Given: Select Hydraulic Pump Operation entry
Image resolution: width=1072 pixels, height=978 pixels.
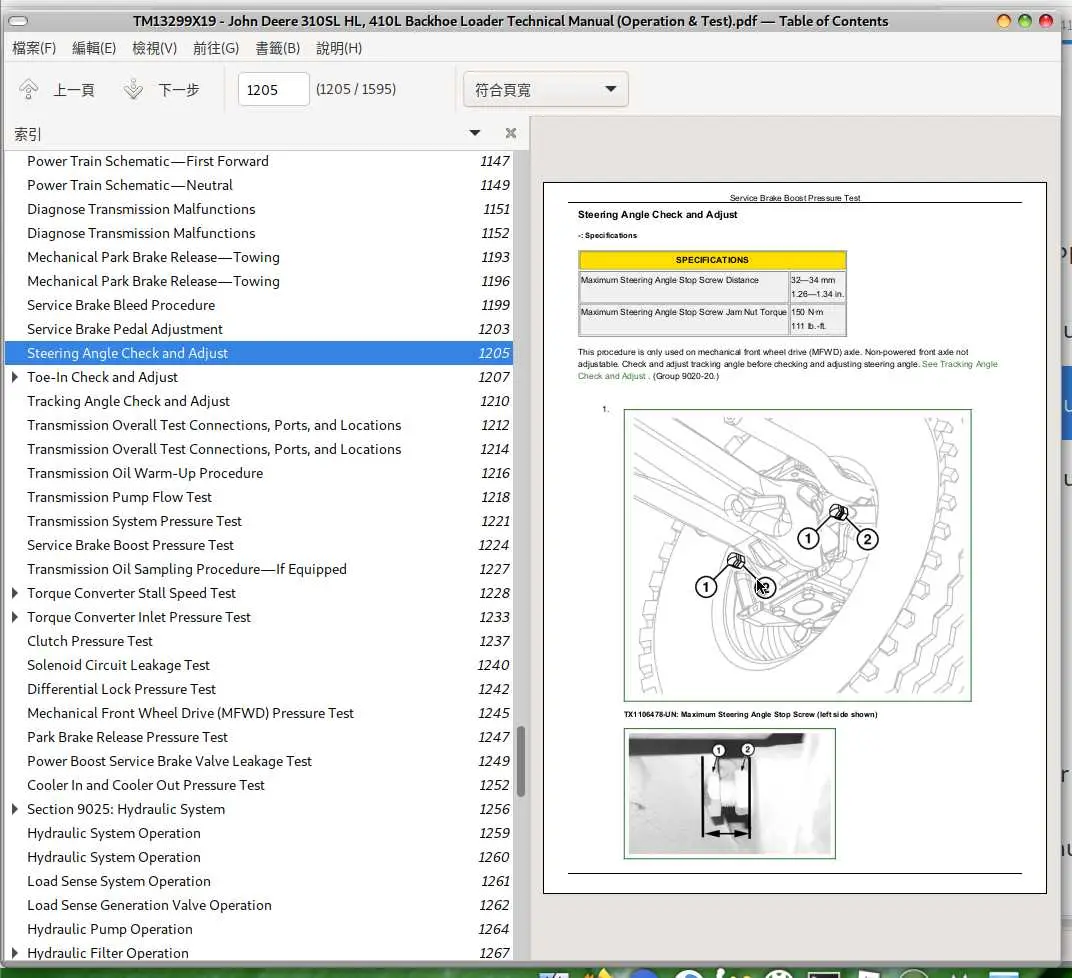Looking at the screenshot, I should click(258, 929).
